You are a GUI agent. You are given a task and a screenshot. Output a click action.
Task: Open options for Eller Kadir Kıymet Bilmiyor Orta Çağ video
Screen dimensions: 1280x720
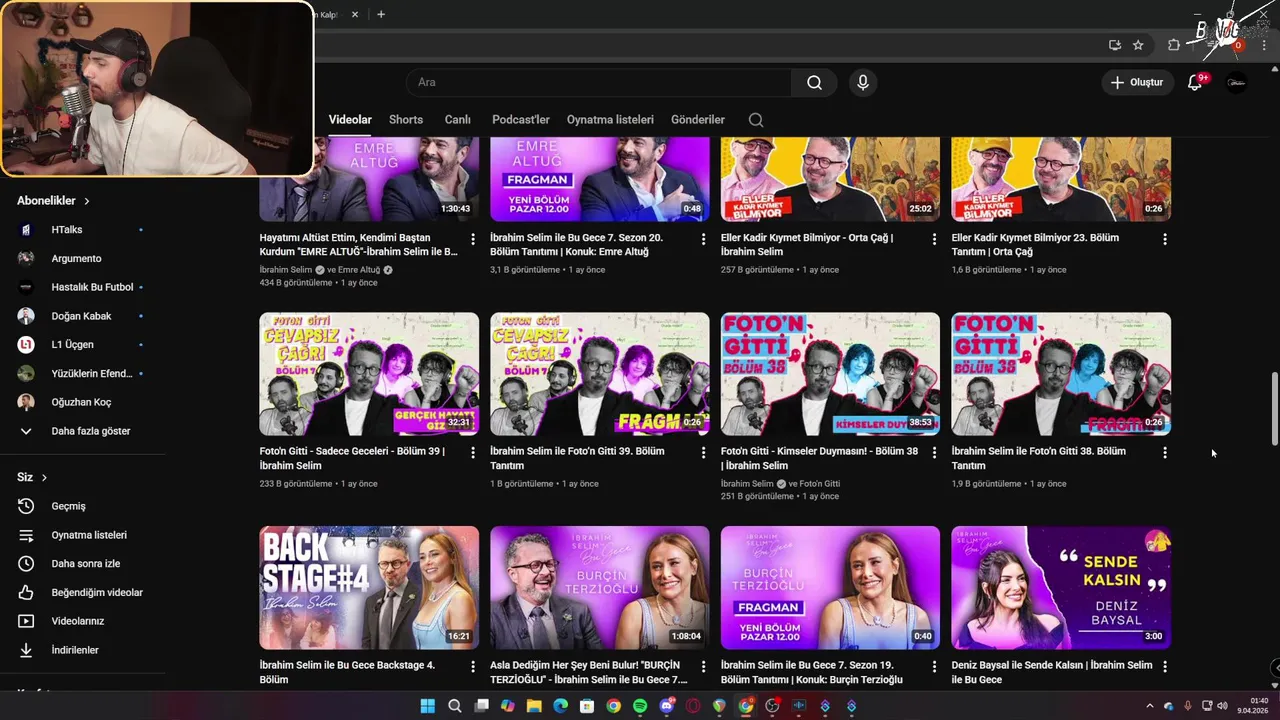coord(935,239)
